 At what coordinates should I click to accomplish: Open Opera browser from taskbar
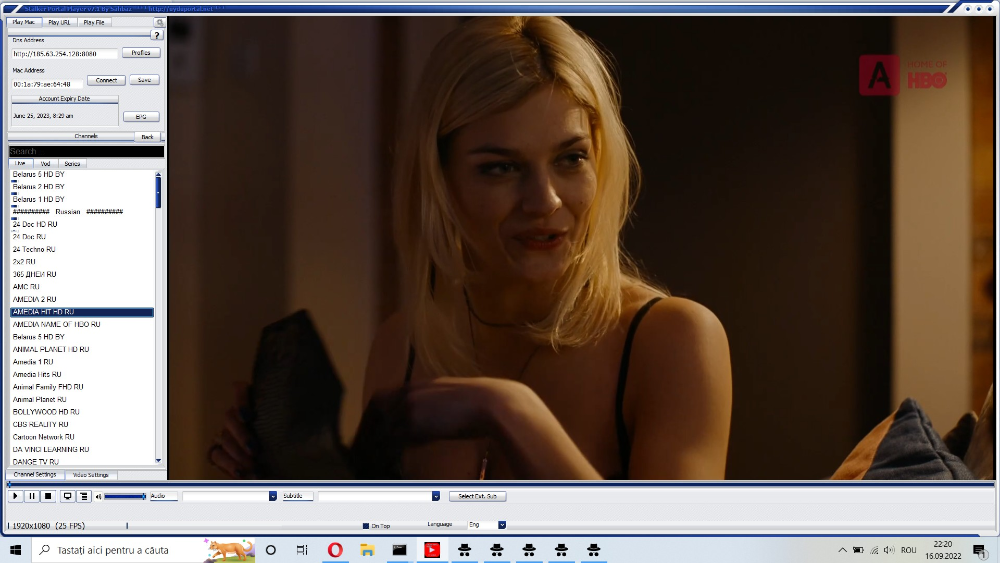pyautogui.click(x=335, y=550)
